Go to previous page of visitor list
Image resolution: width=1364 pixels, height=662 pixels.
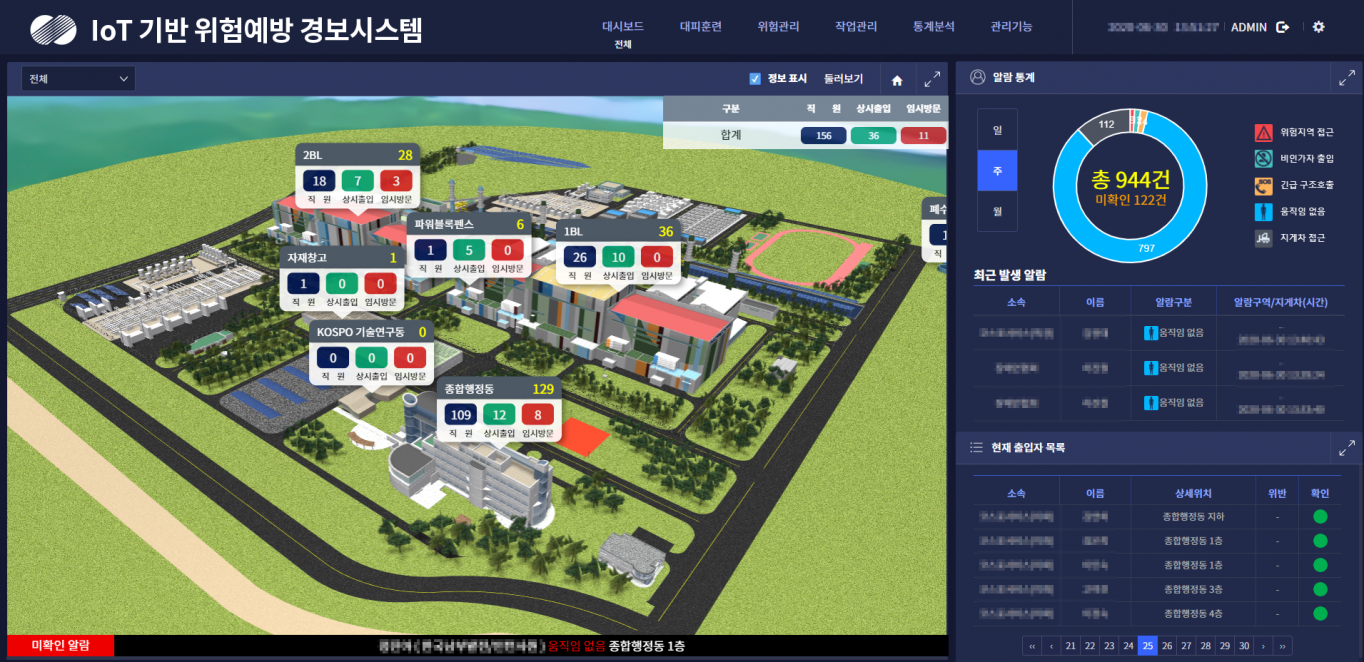(x=1051, y=646)
